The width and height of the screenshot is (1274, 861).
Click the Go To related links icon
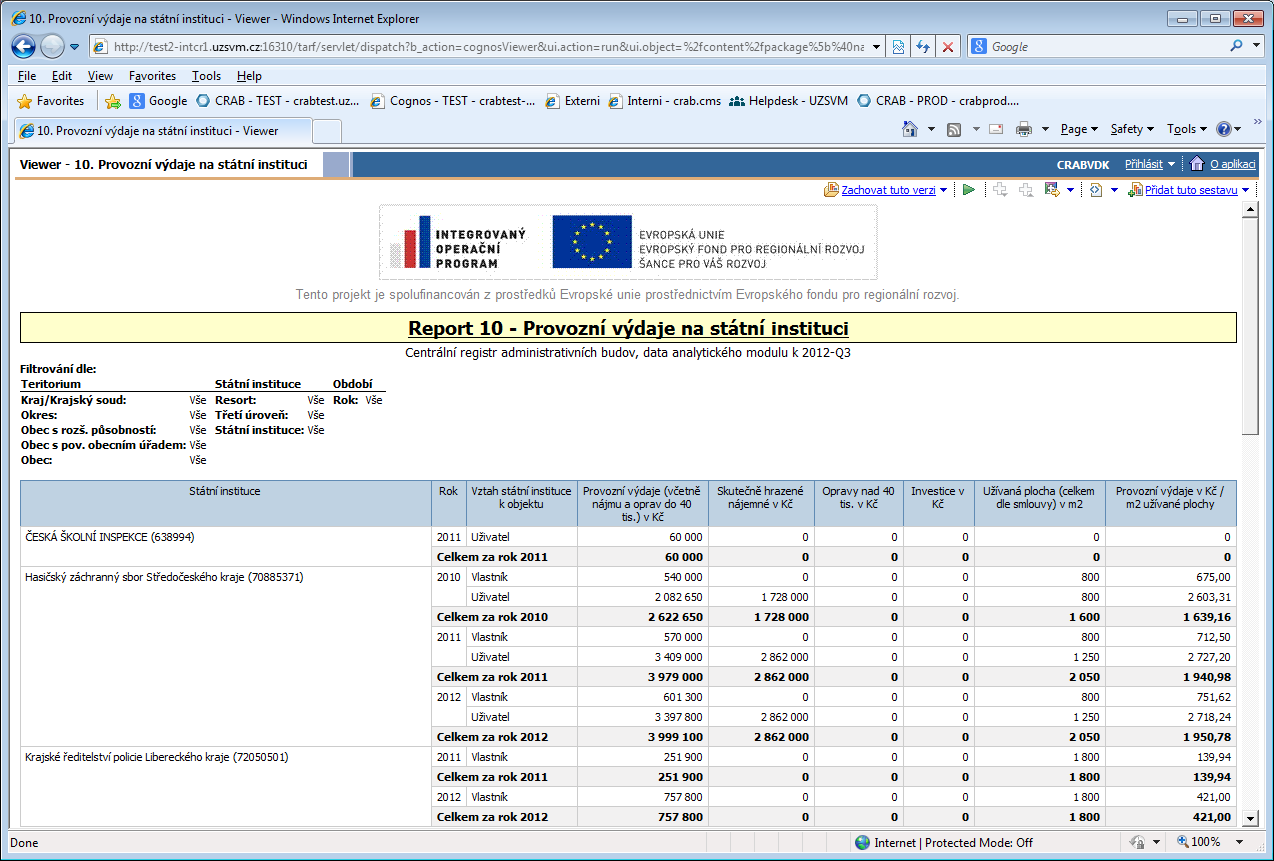(x=1052, y=190)
